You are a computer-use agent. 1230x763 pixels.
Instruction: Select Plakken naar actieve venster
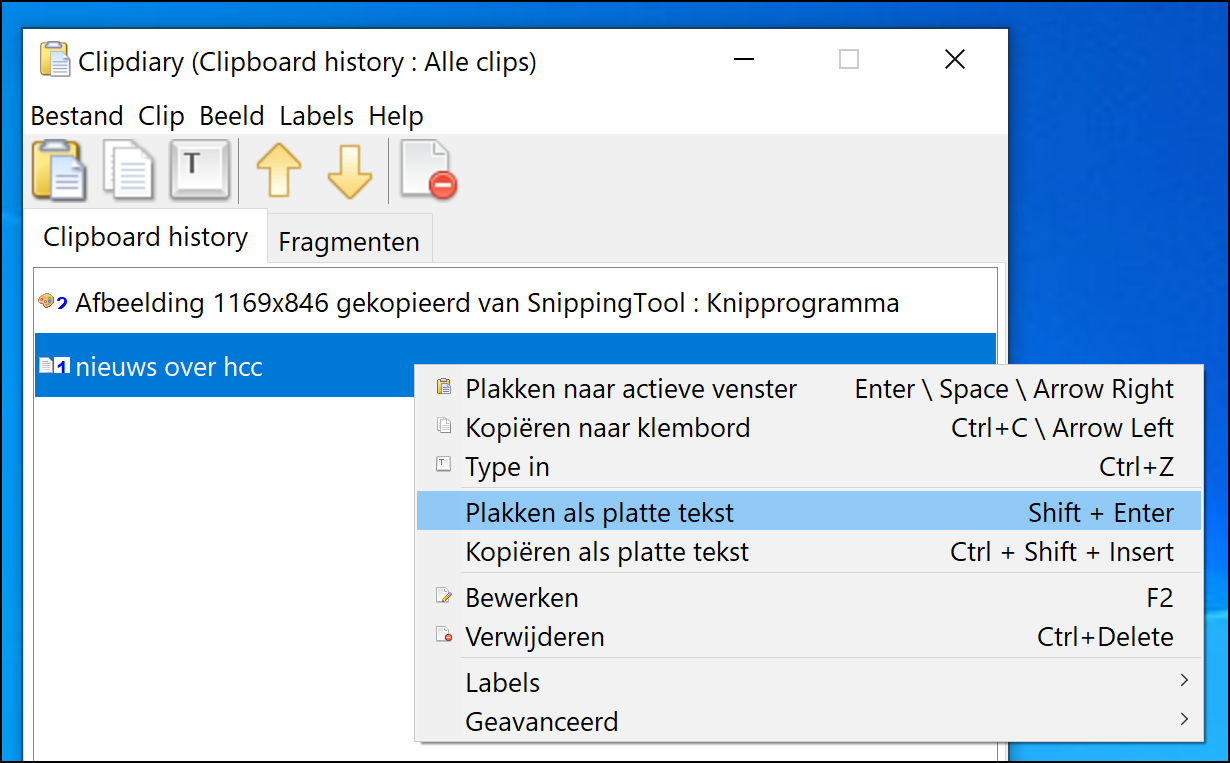click(630, 389)
